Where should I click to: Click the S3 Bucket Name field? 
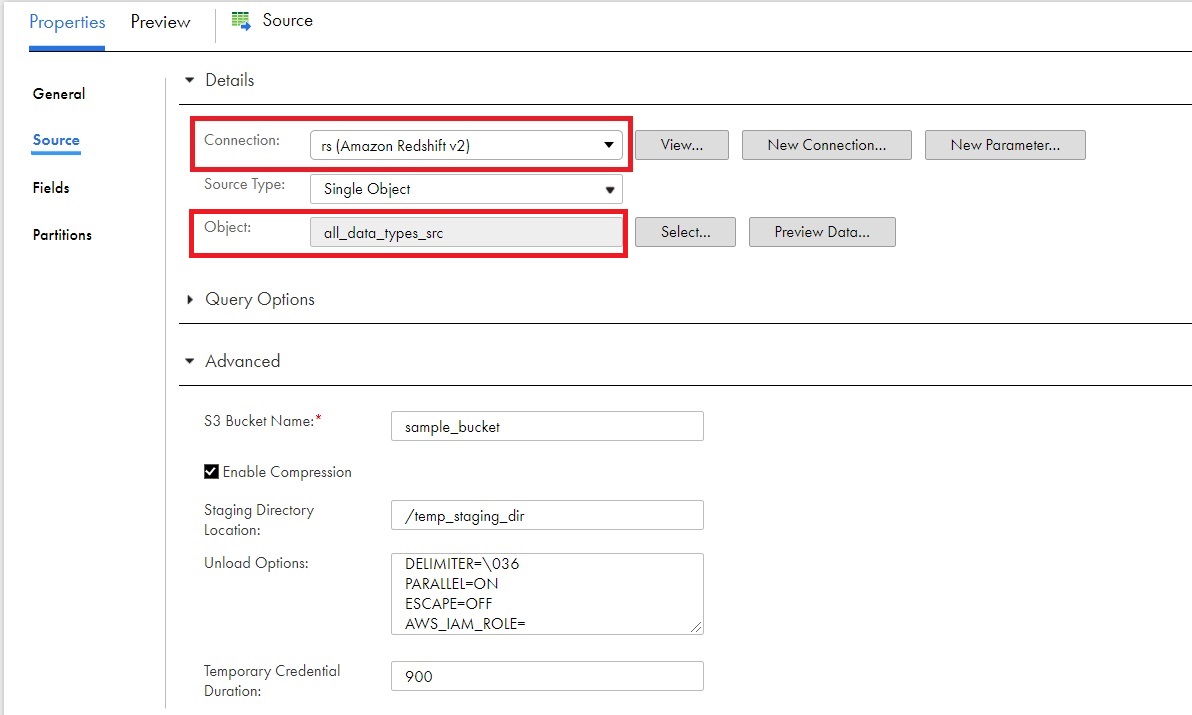tap(547, 426)
